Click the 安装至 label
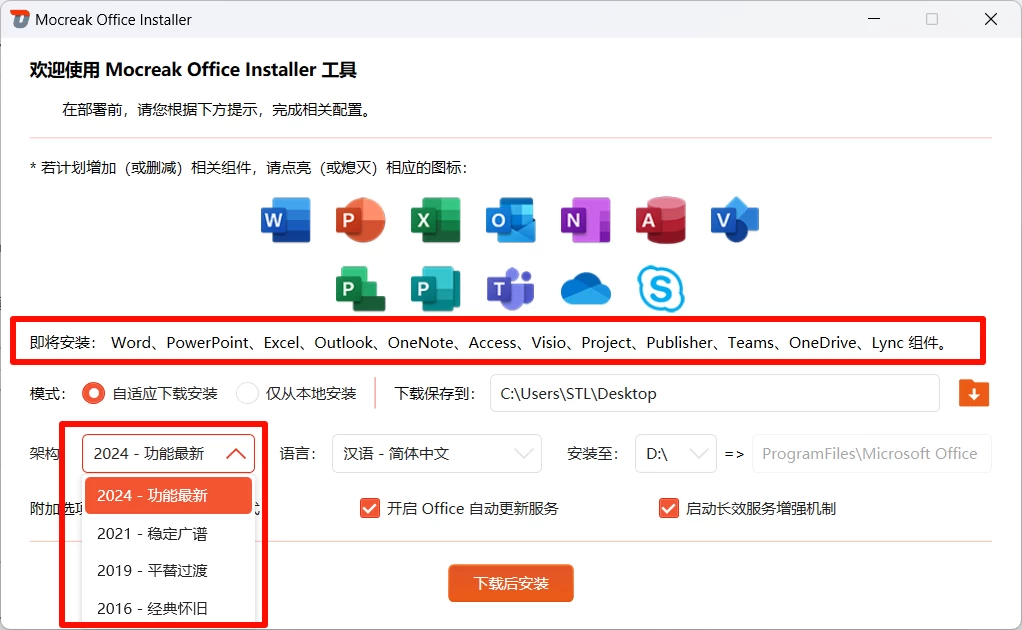 [592, 453]
